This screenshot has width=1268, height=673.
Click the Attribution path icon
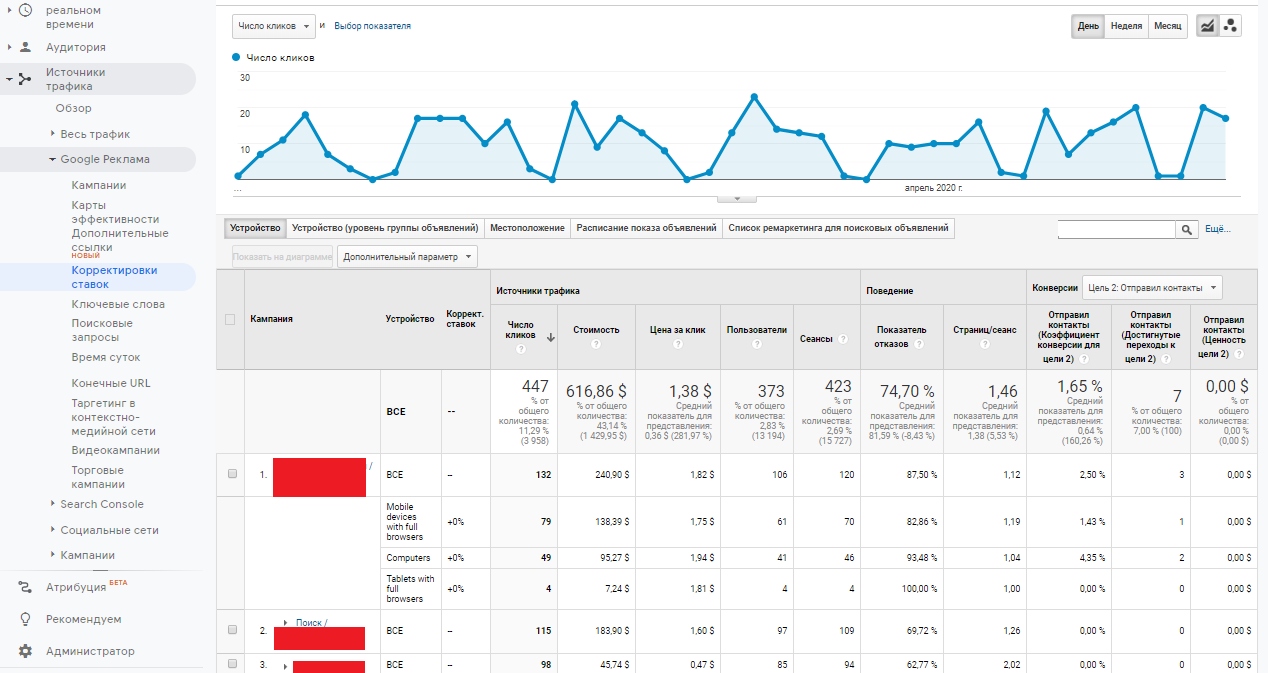point(25,587)
